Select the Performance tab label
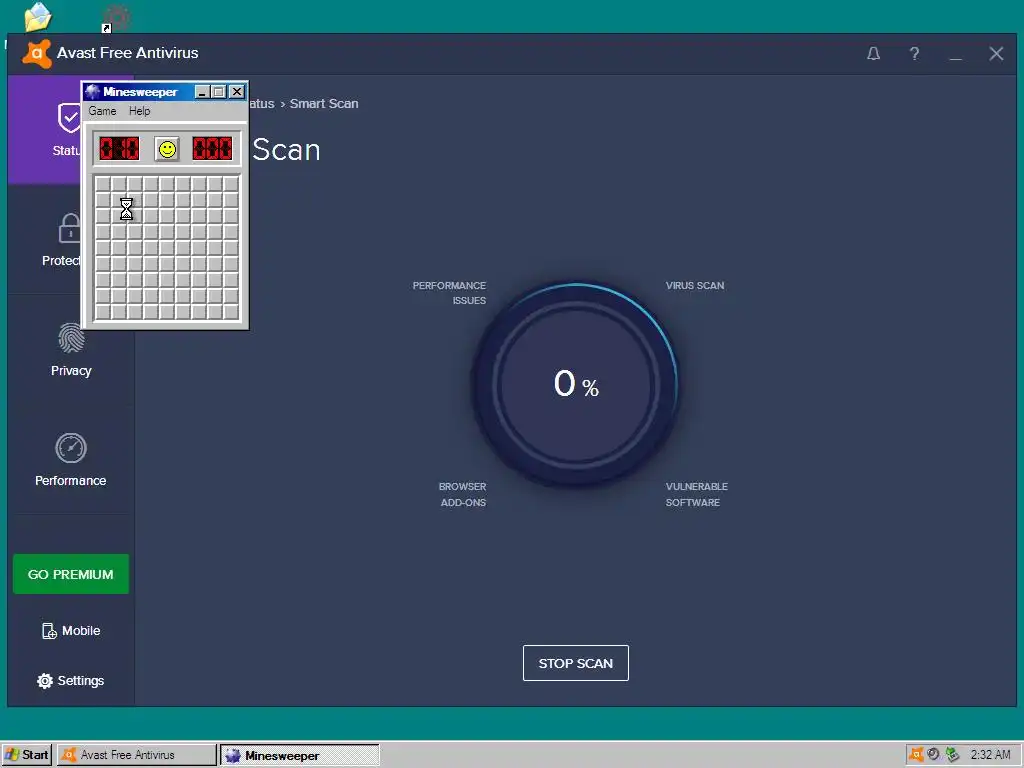 click(71, 481)
